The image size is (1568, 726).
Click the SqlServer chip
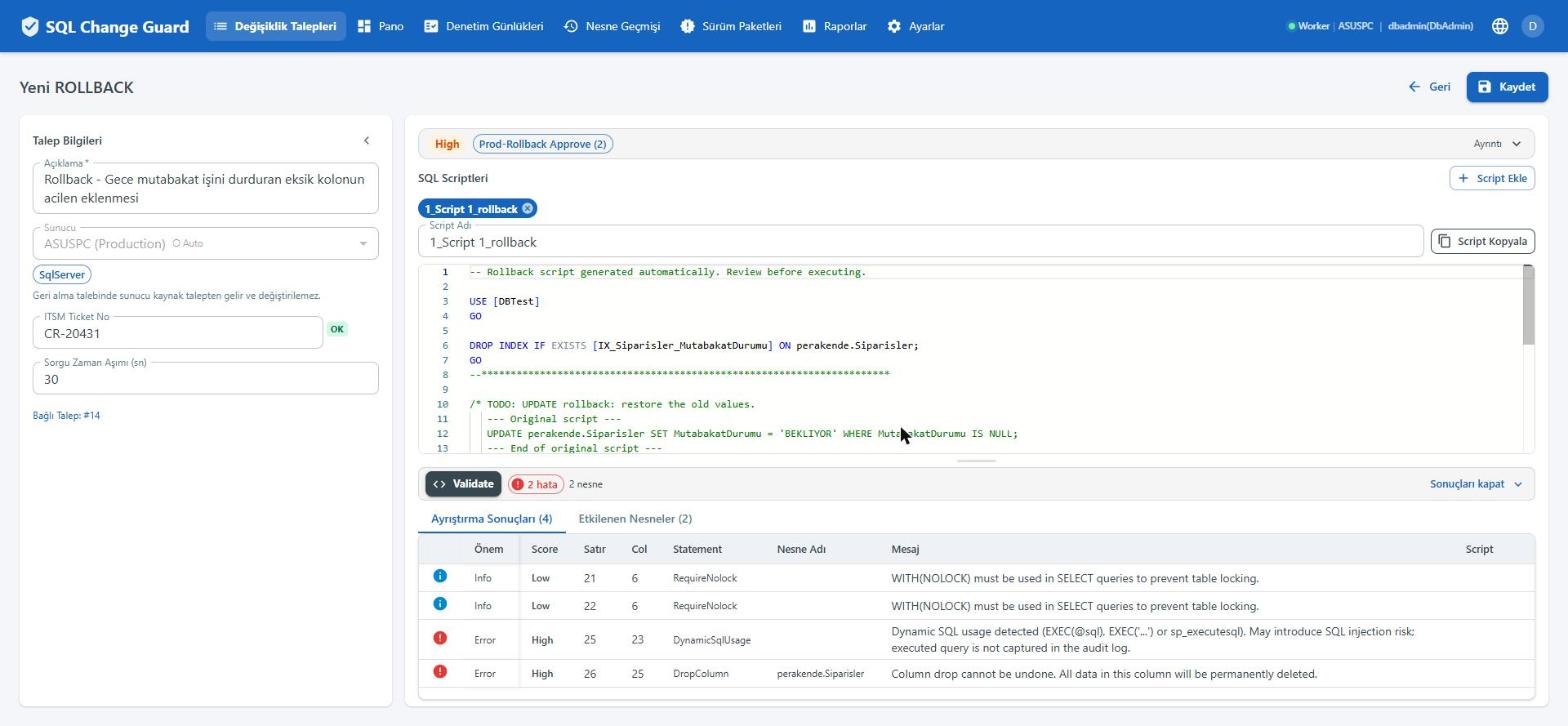point(62,275)
